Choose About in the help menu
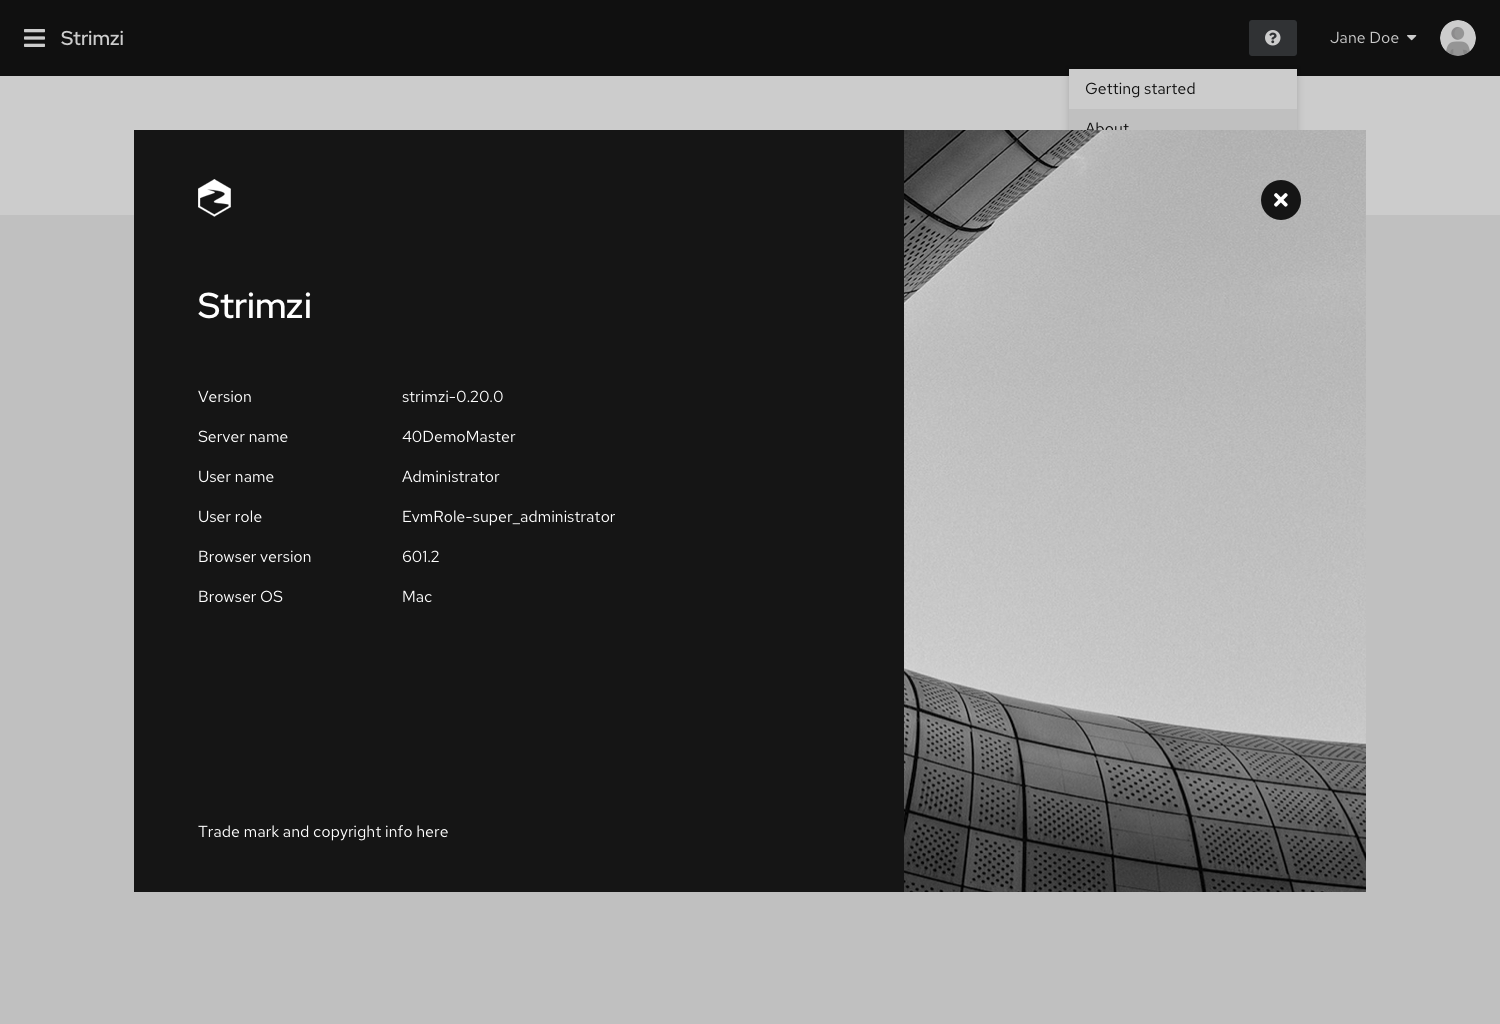This screenshot has height=1024, width=1500. coord(1106,126)
